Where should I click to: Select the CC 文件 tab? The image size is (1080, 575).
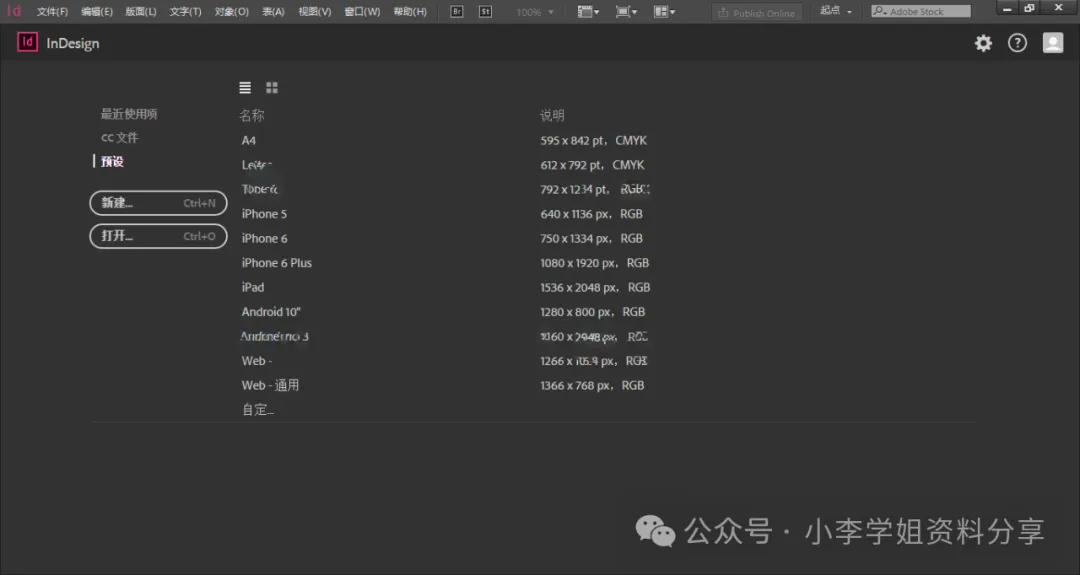pyautogui.click(x=120, y=138)
